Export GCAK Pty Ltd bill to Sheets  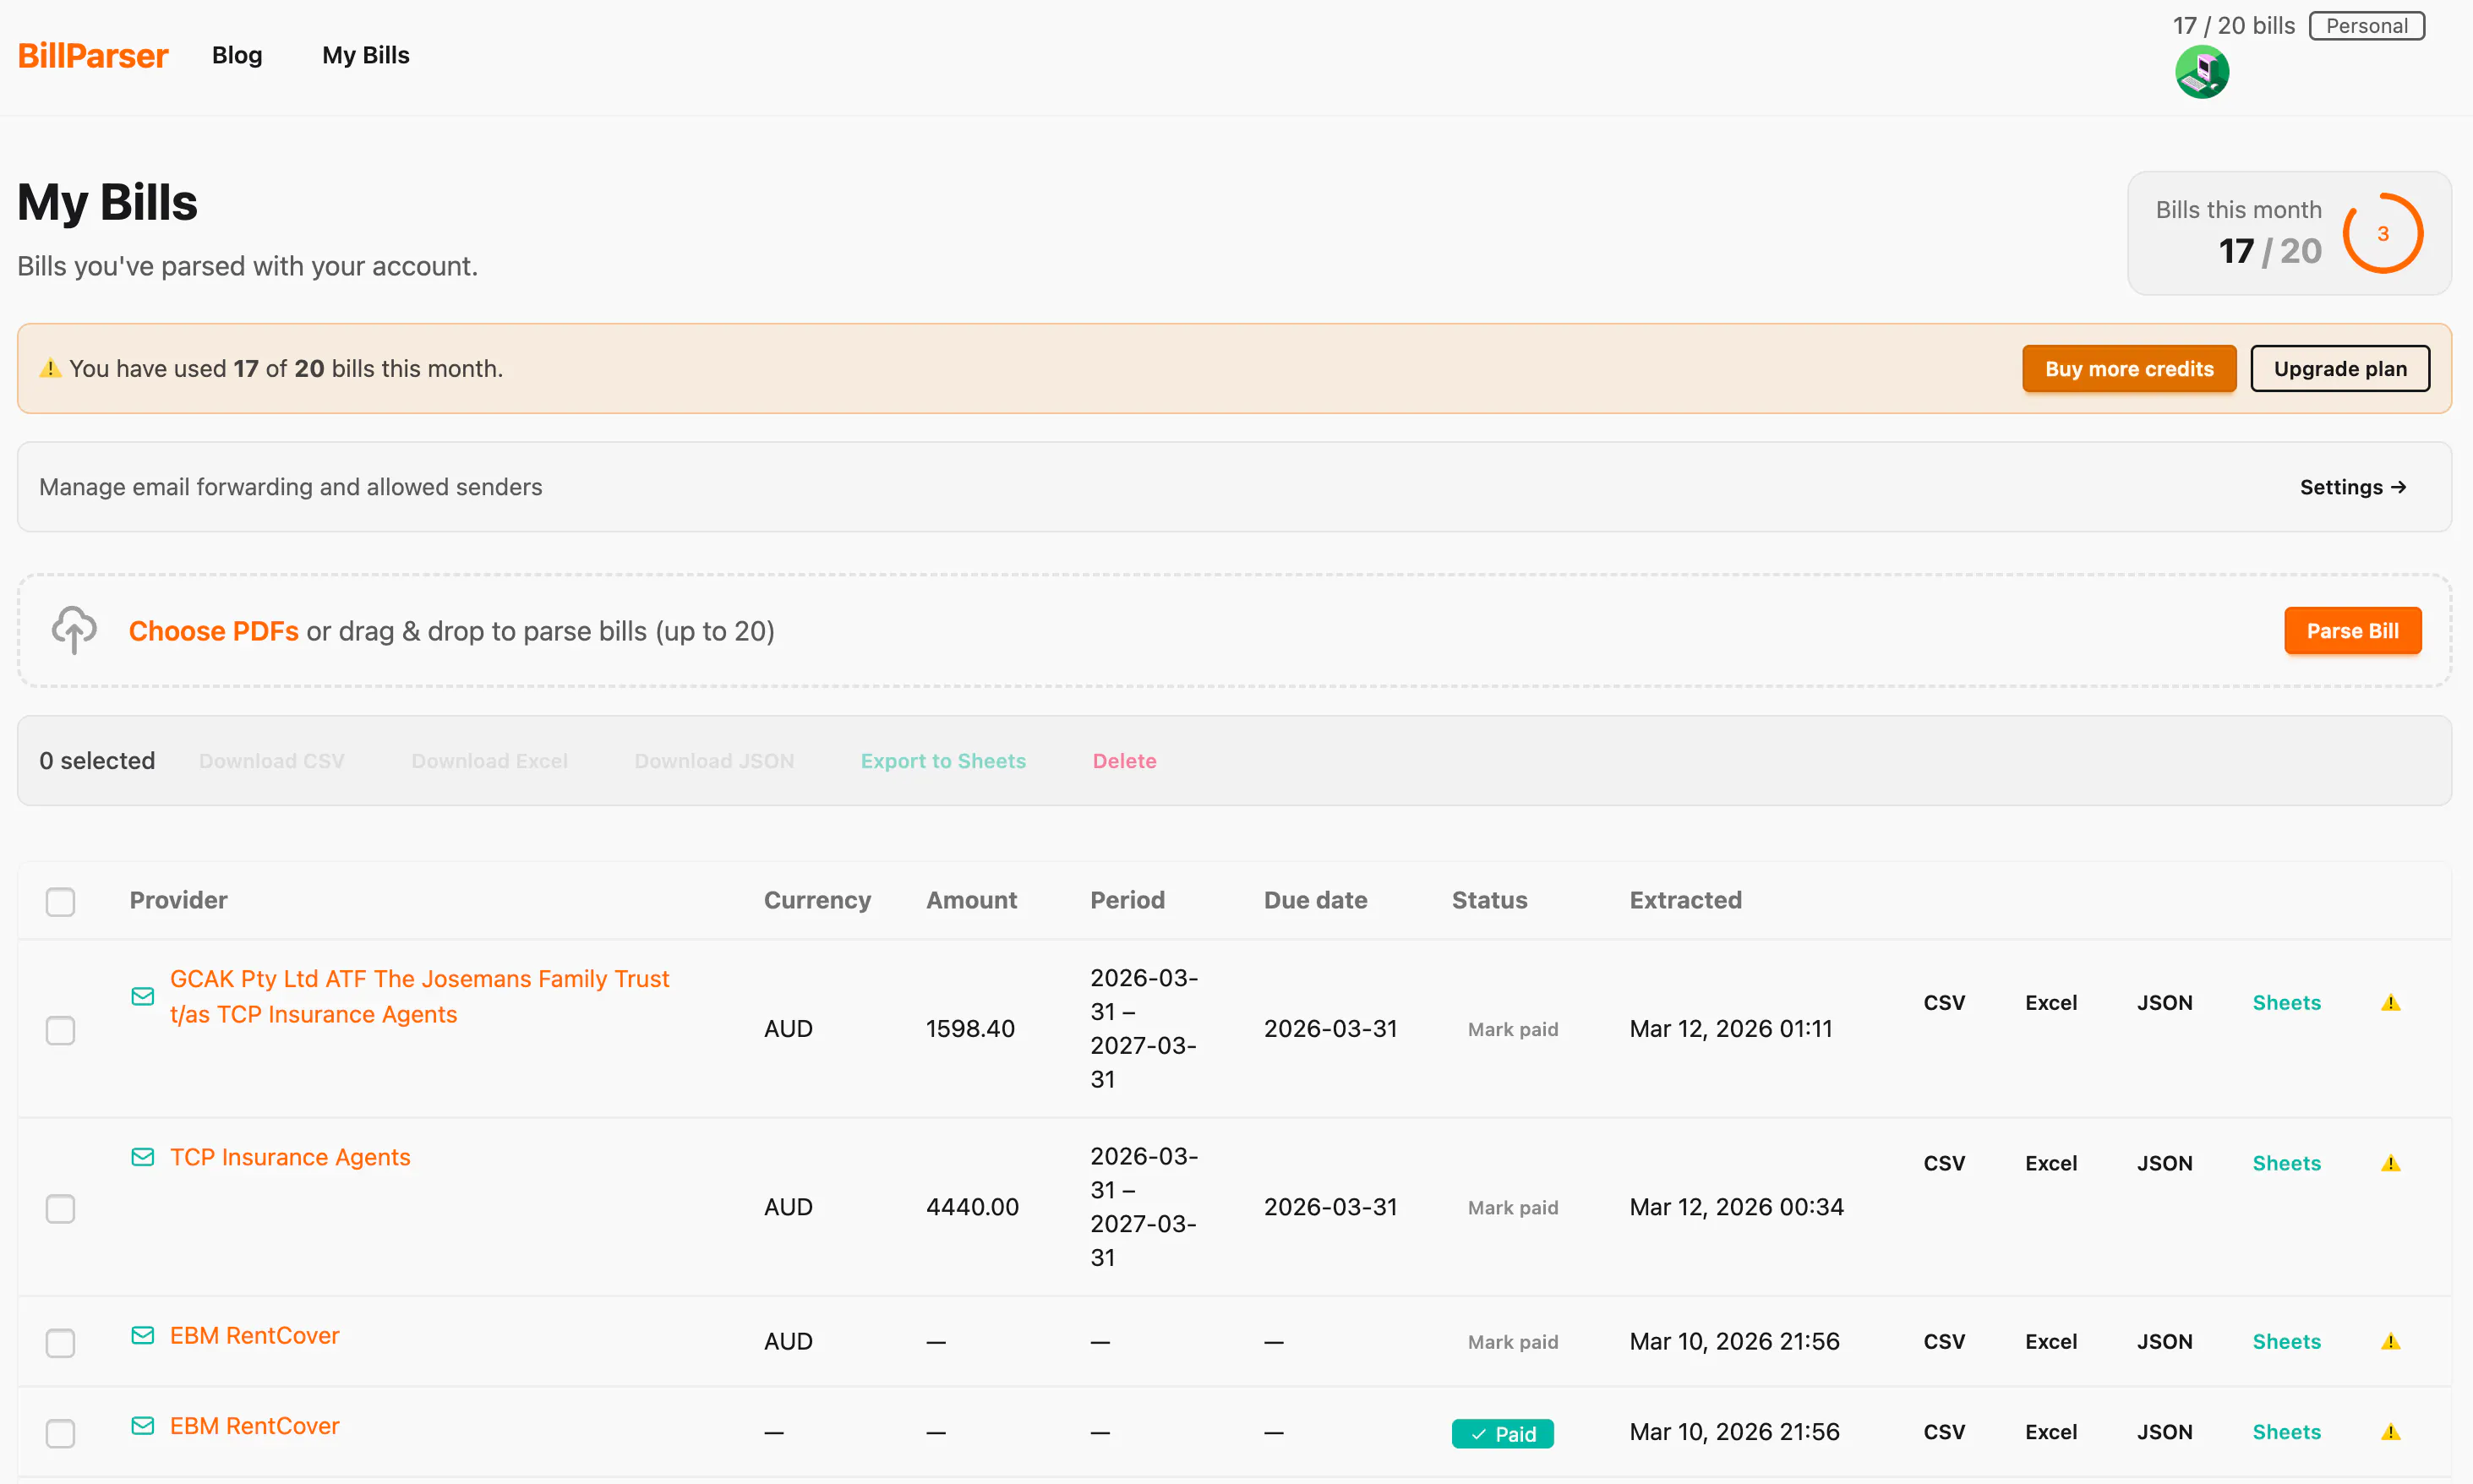click(x=2286, y=1002)
